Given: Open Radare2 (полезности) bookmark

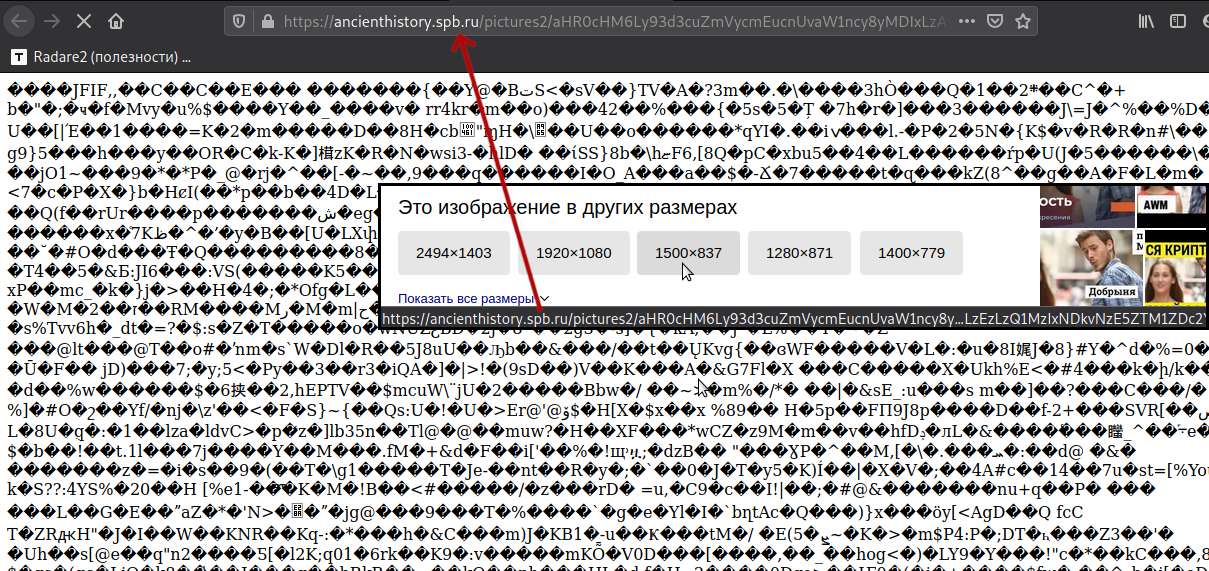Looking at the screenshot, I should (100, 56).
